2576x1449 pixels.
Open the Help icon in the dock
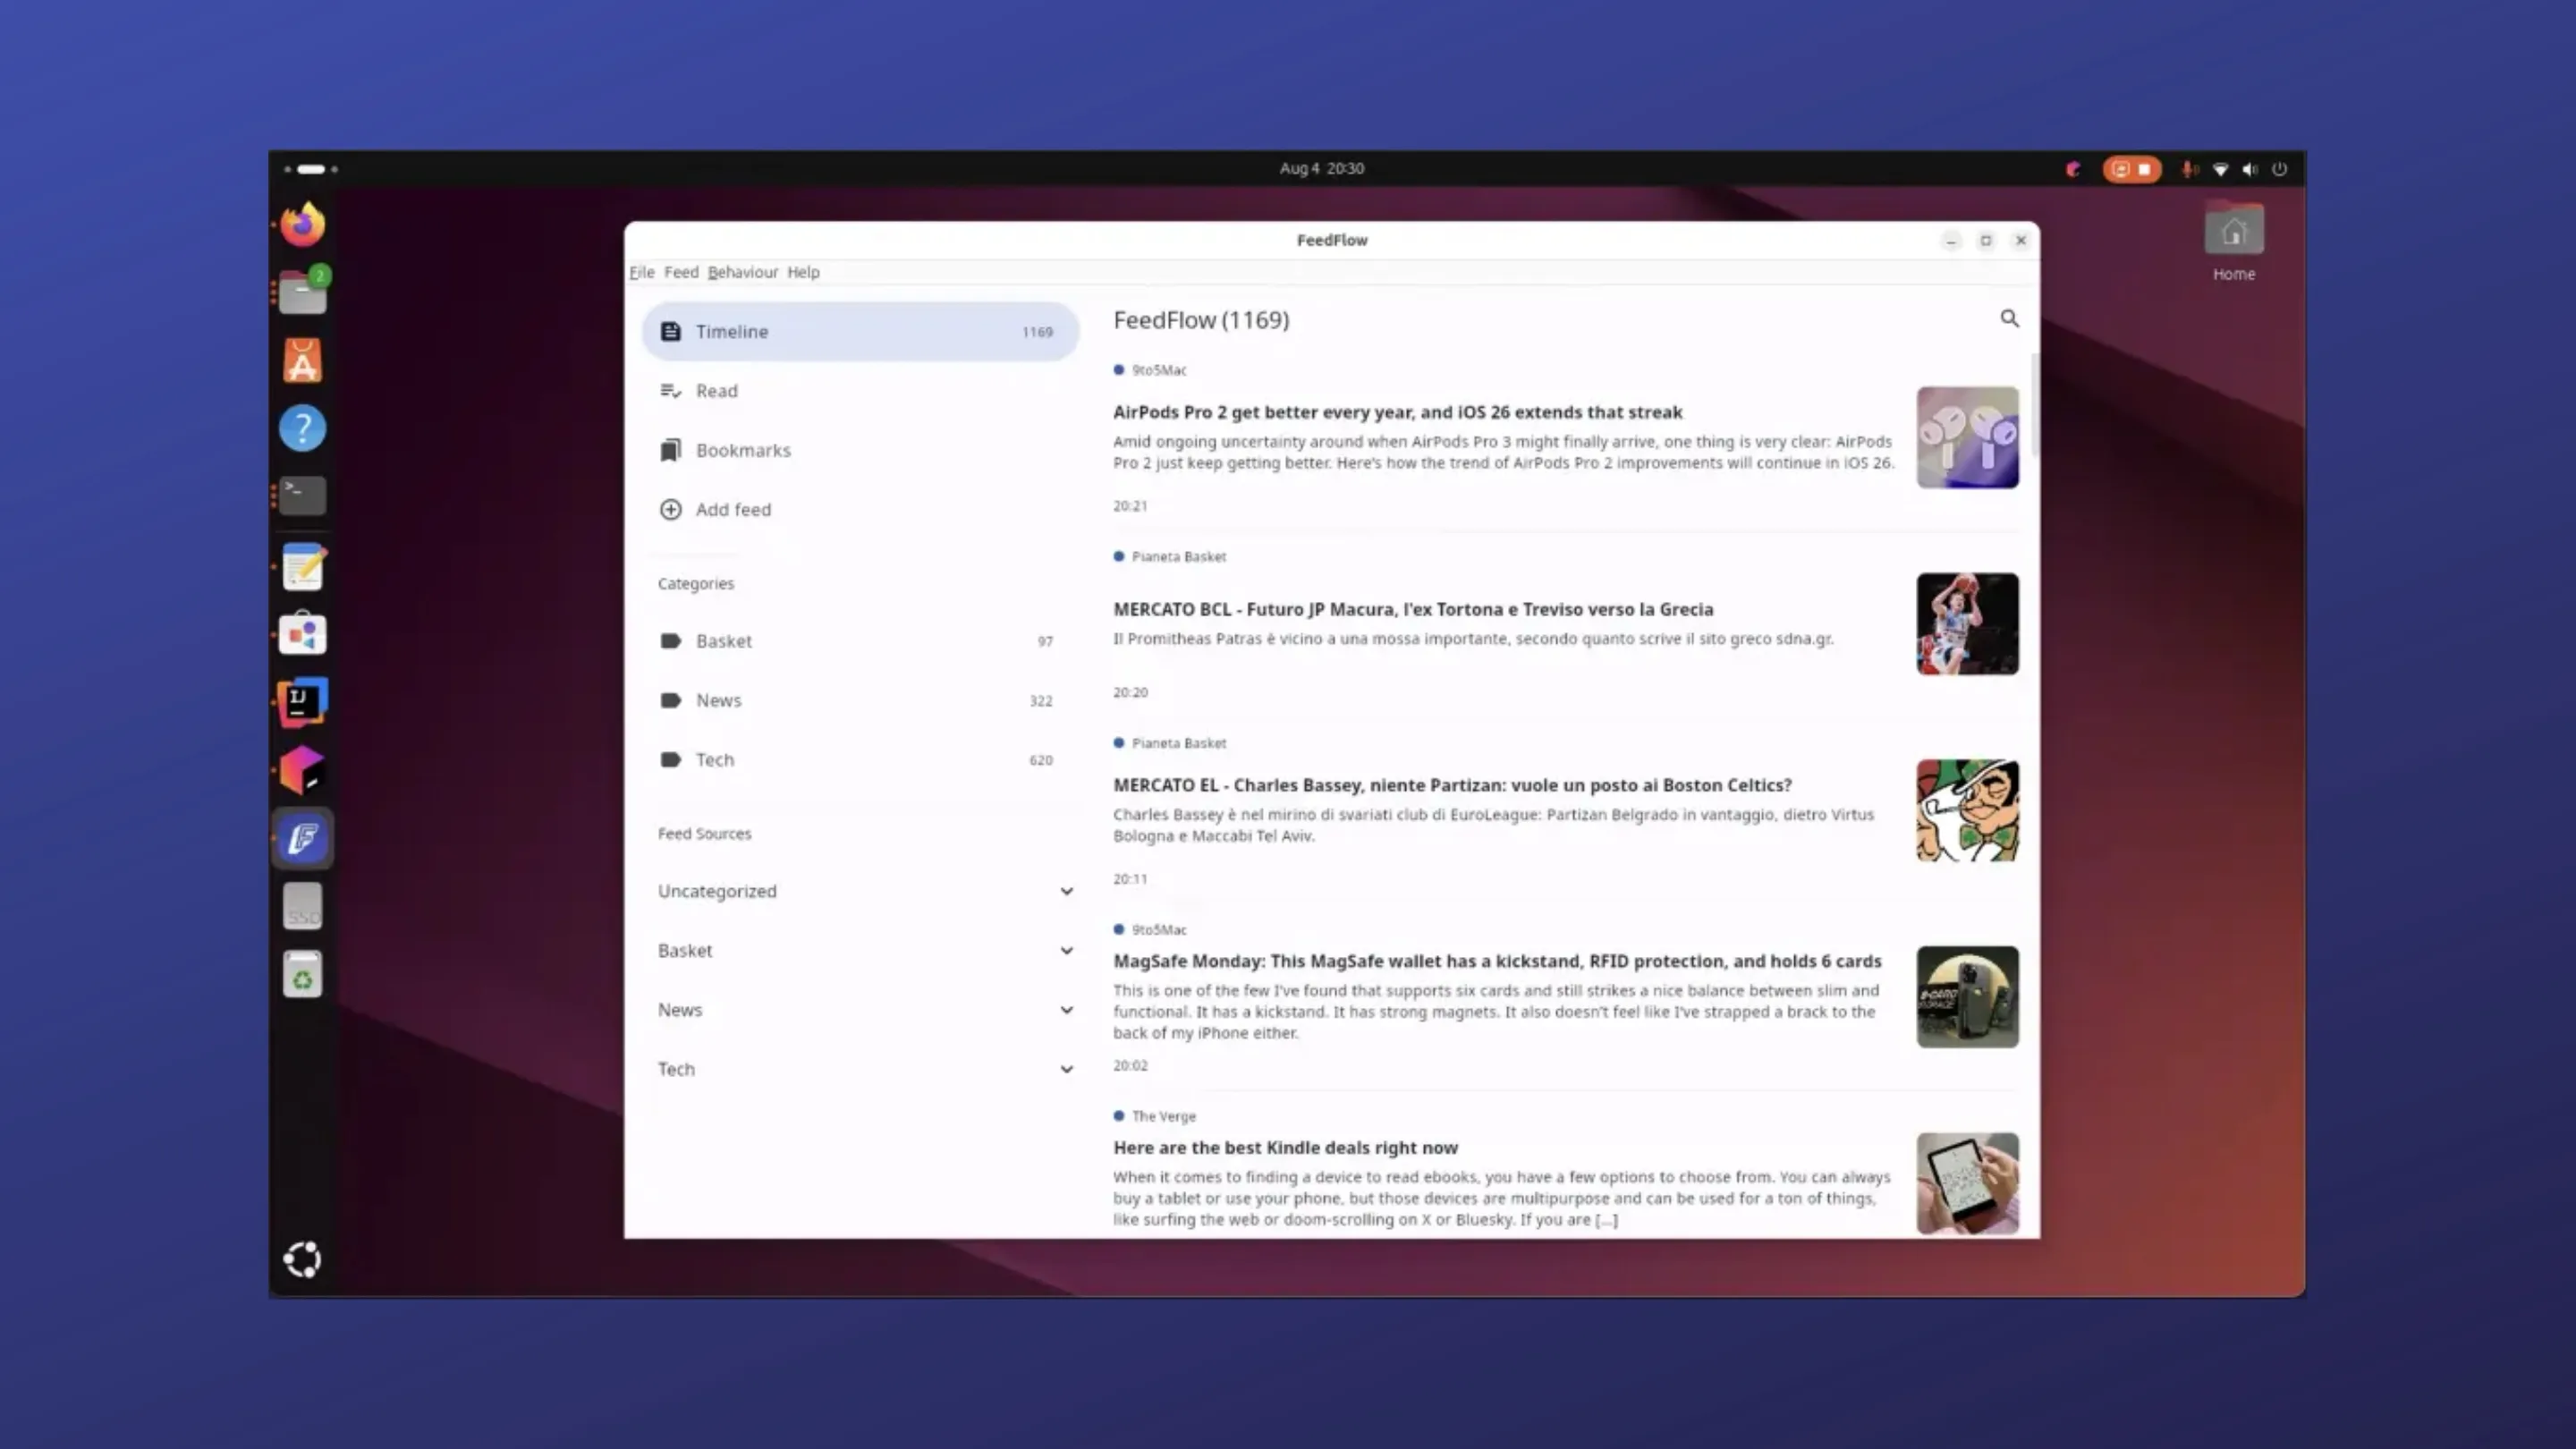302,428
